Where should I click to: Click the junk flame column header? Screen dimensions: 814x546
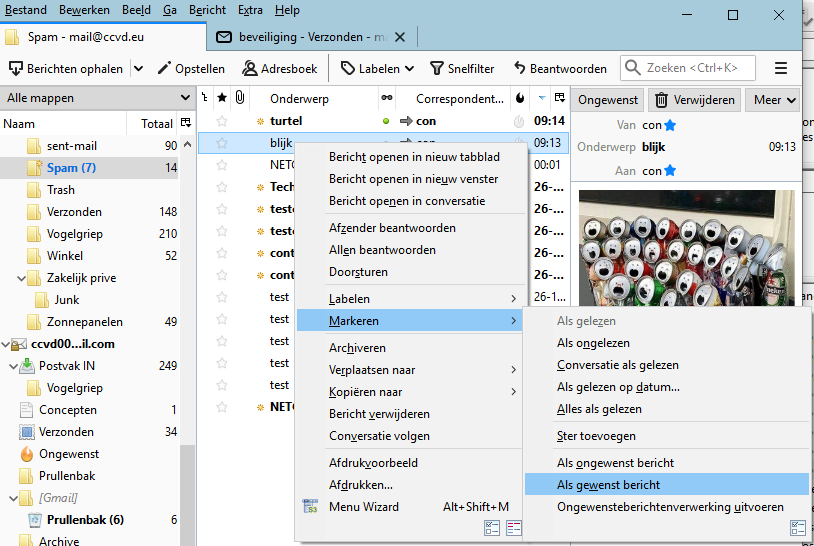coord(519,99)
